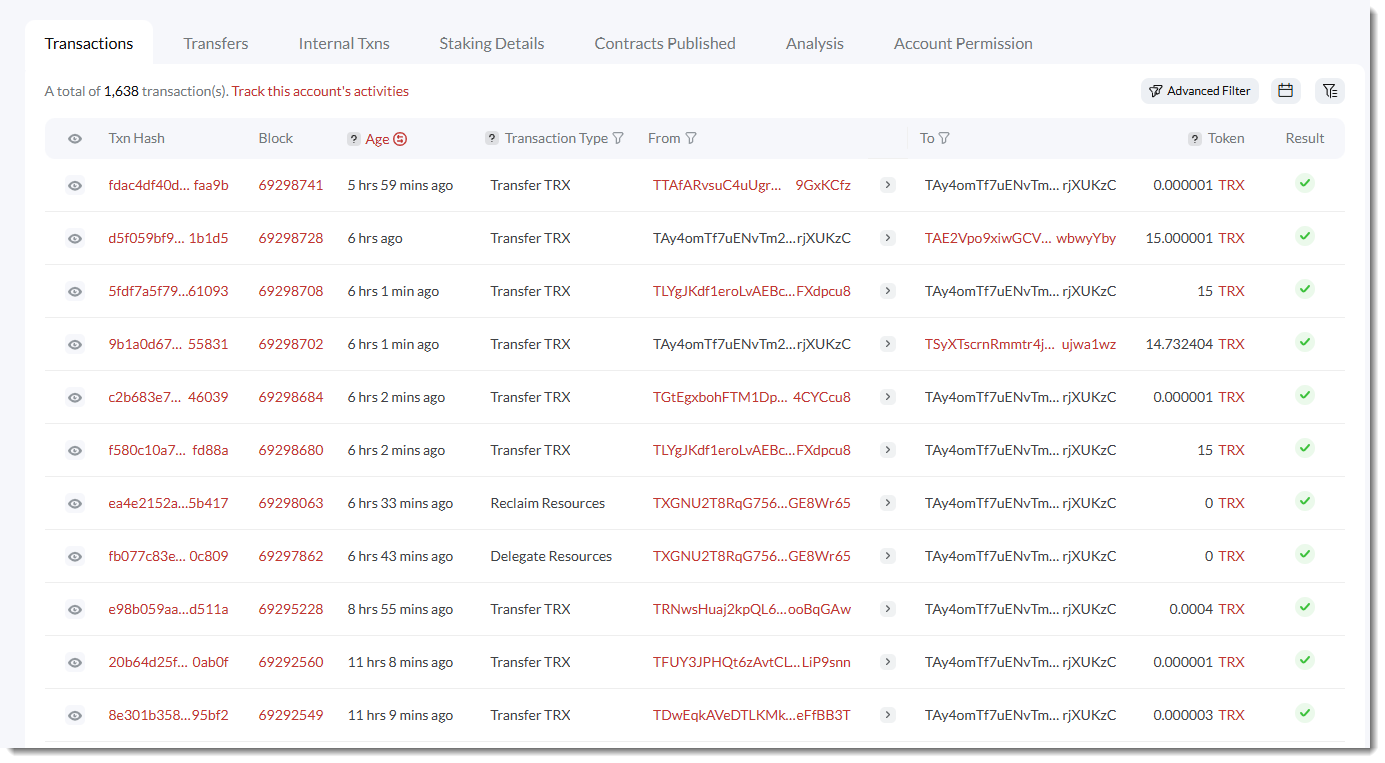Open the To column filter funnel

(x=944, y=138)
